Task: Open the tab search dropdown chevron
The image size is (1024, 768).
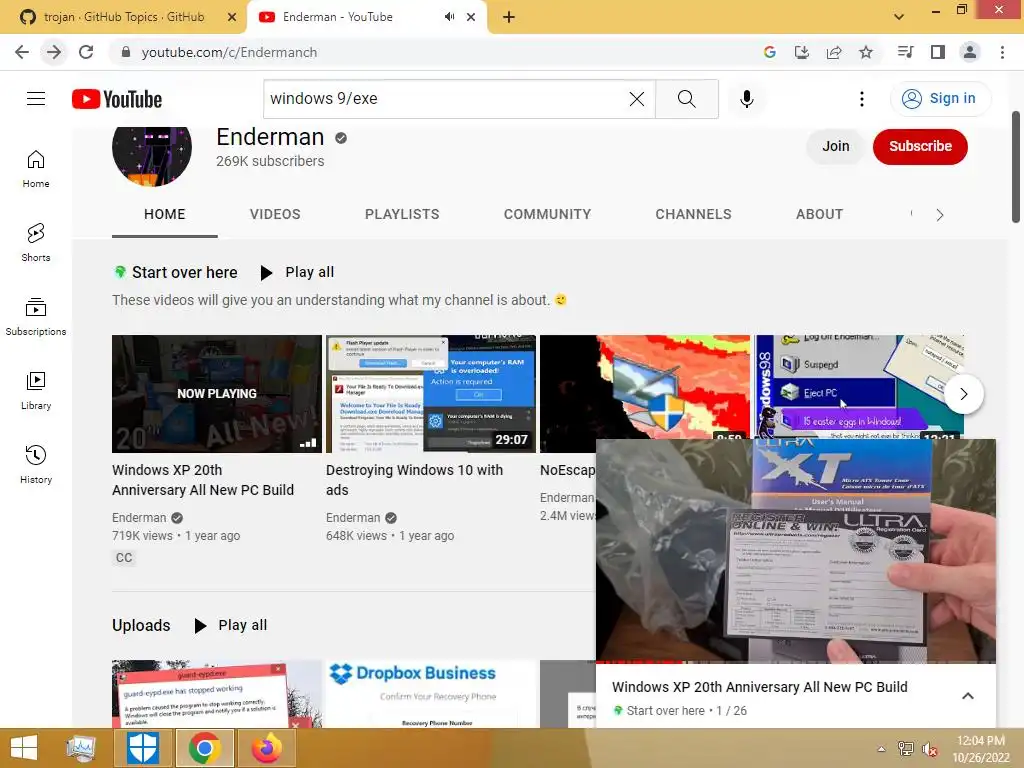Action: pos(899,17)
